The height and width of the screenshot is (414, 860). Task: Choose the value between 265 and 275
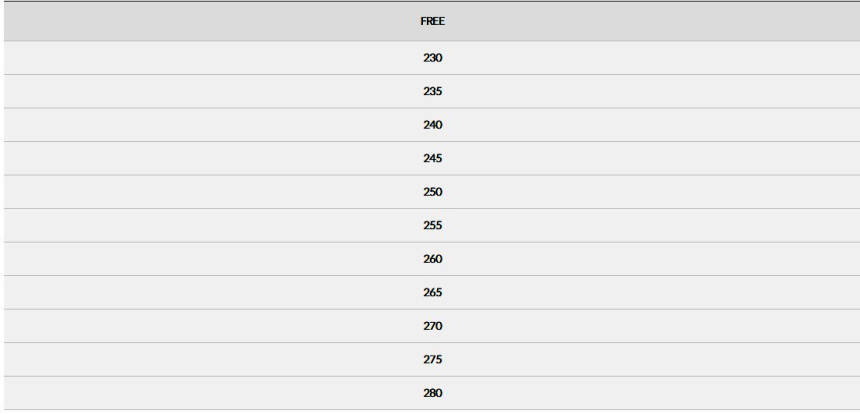[432, 326]
